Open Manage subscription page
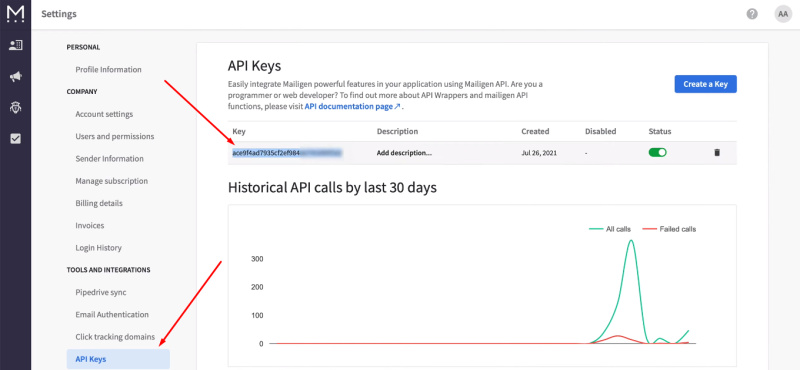Viewport: 800px width, 370px height. coord(111,181)
